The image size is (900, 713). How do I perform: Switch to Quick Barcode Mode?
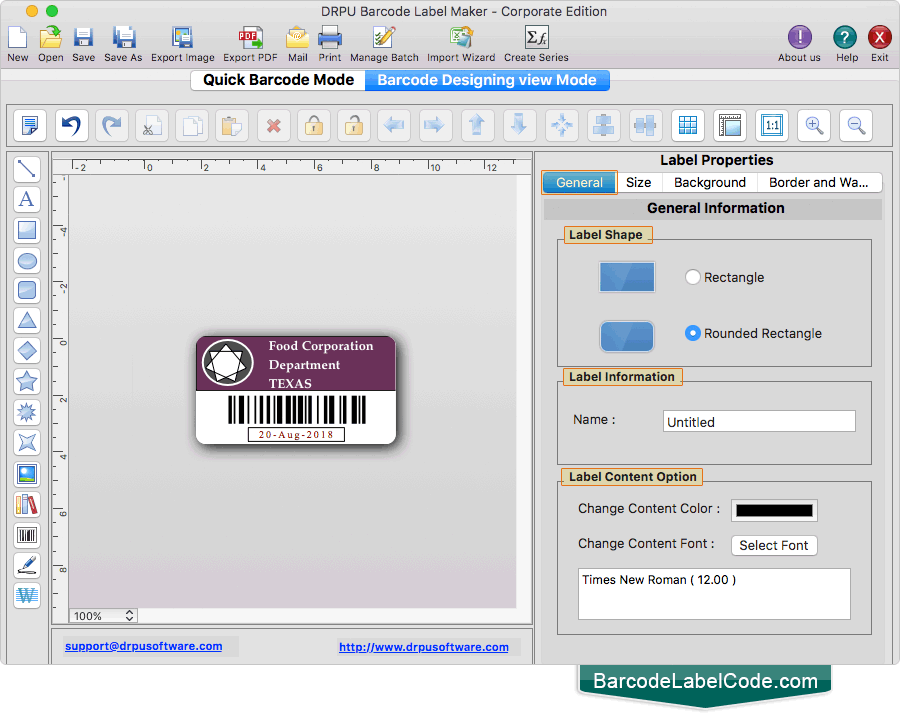point(278,80)
